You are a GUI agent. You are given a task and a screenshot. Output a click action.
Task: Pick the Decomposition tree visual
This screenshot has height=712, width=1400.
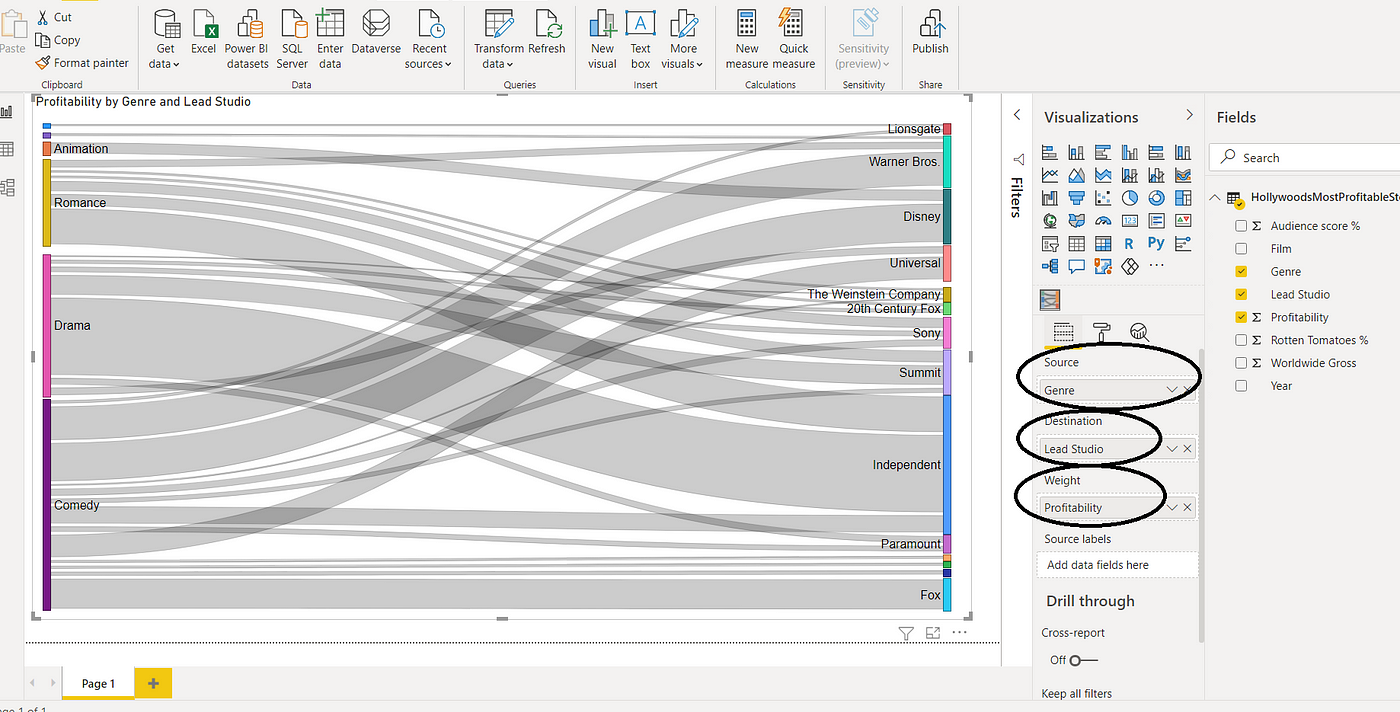point(1050,266)
